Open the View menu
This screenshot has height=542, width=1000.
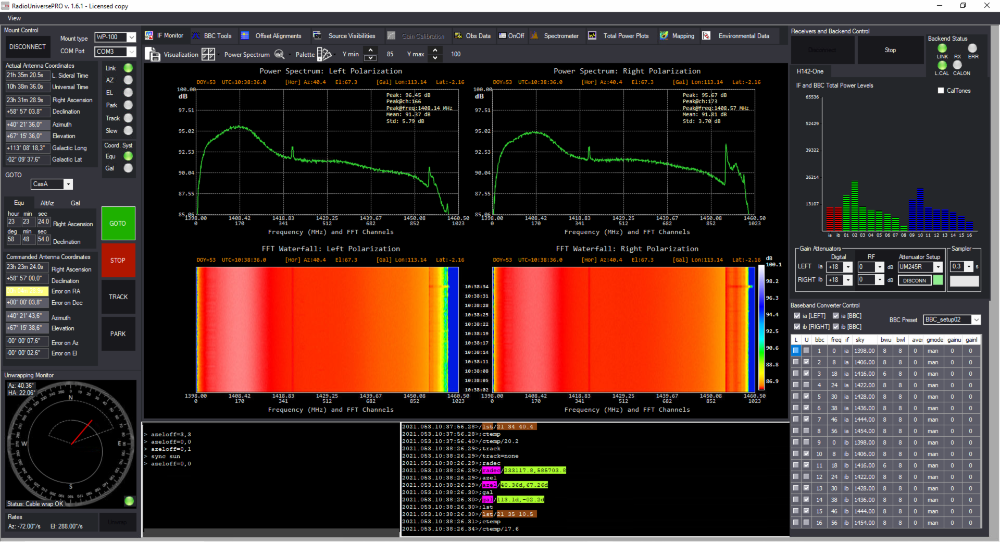pos(14,18)
